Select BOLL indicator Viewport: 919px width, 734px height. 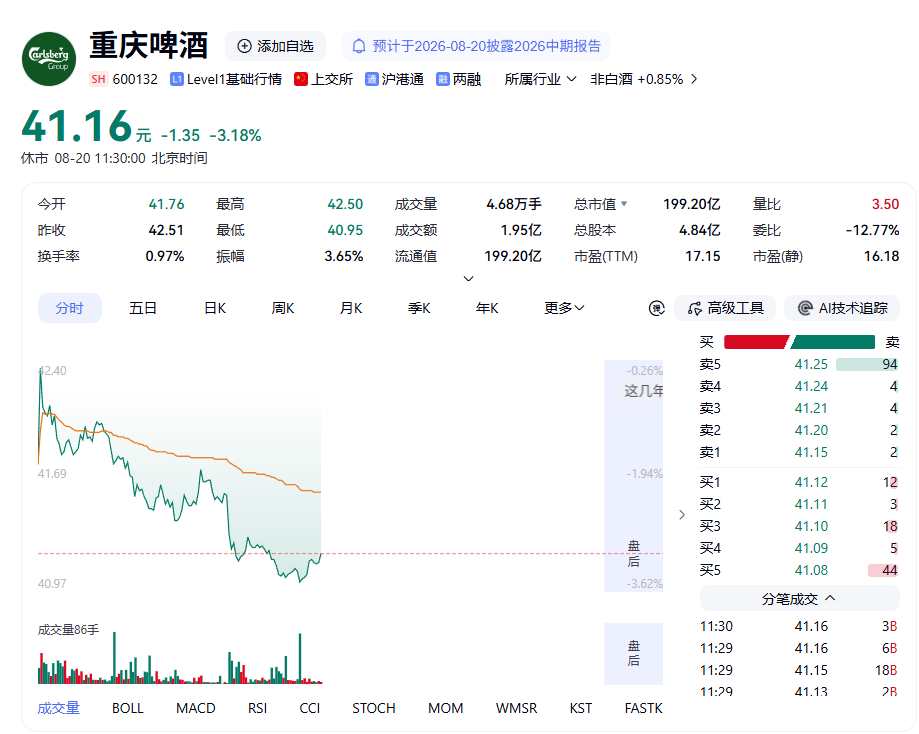[128, 708]
